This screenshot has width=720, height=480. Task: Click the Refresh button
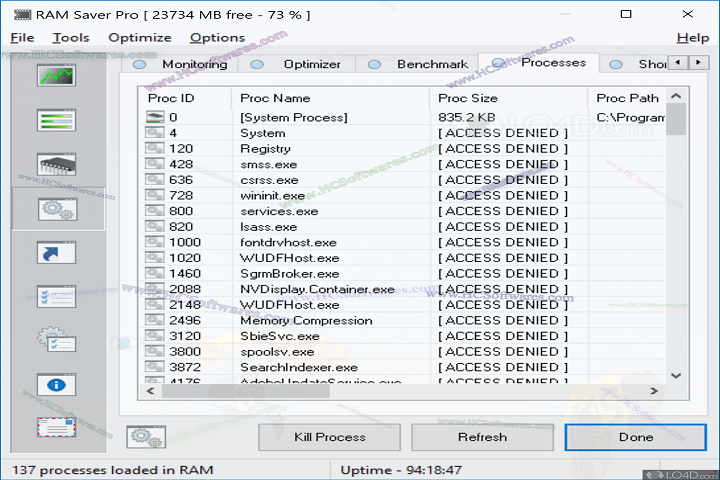pos(483,437)
